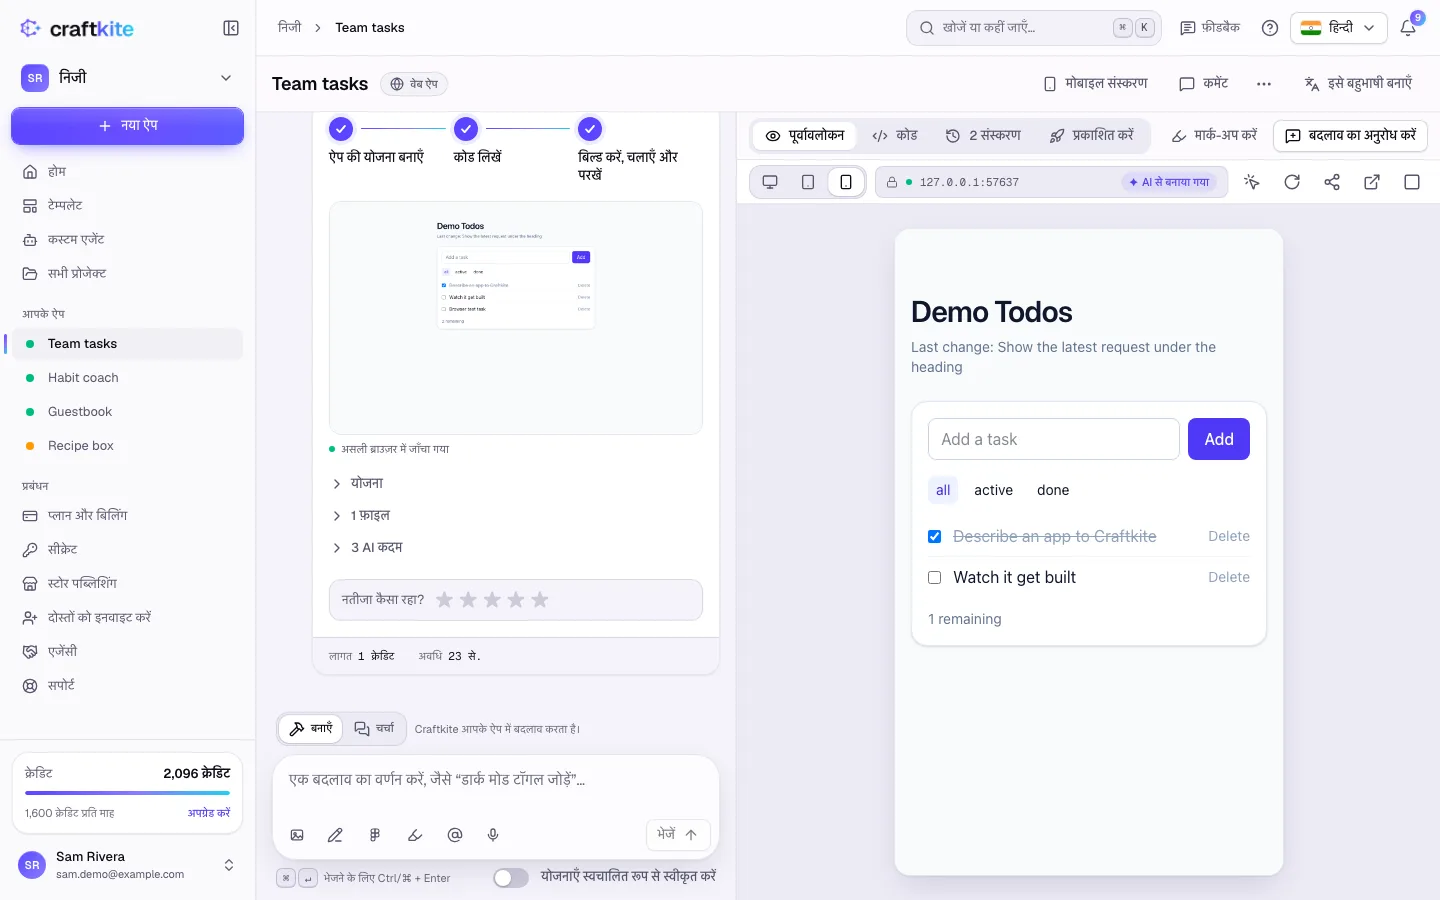
Task: Reload the app preview
Action: click(x=1292, y=182)
